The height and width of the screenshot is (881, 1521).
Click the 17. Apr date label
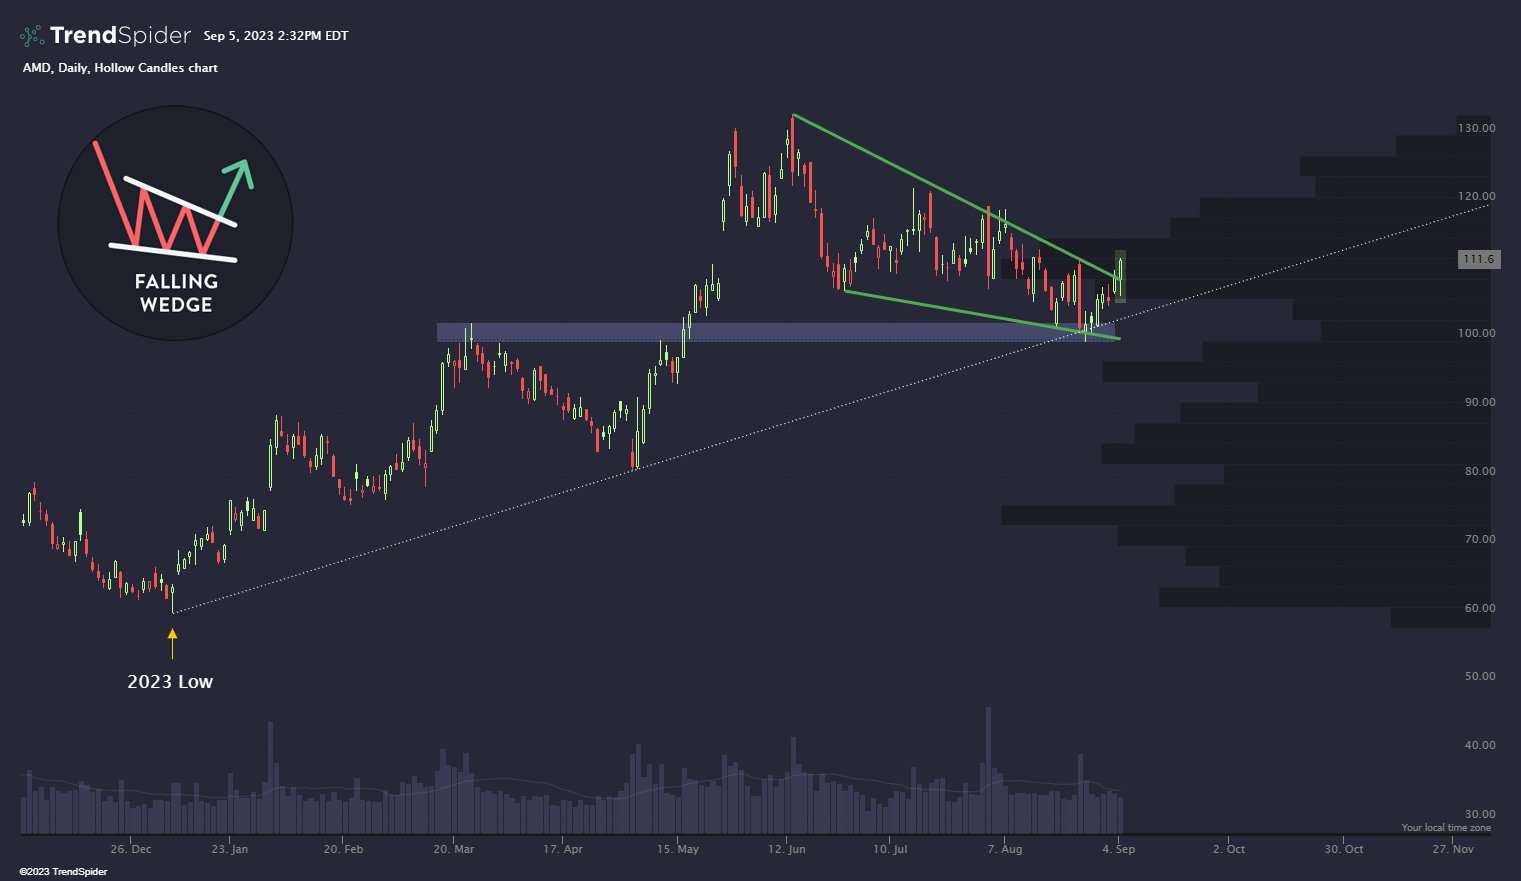(563, 849)
